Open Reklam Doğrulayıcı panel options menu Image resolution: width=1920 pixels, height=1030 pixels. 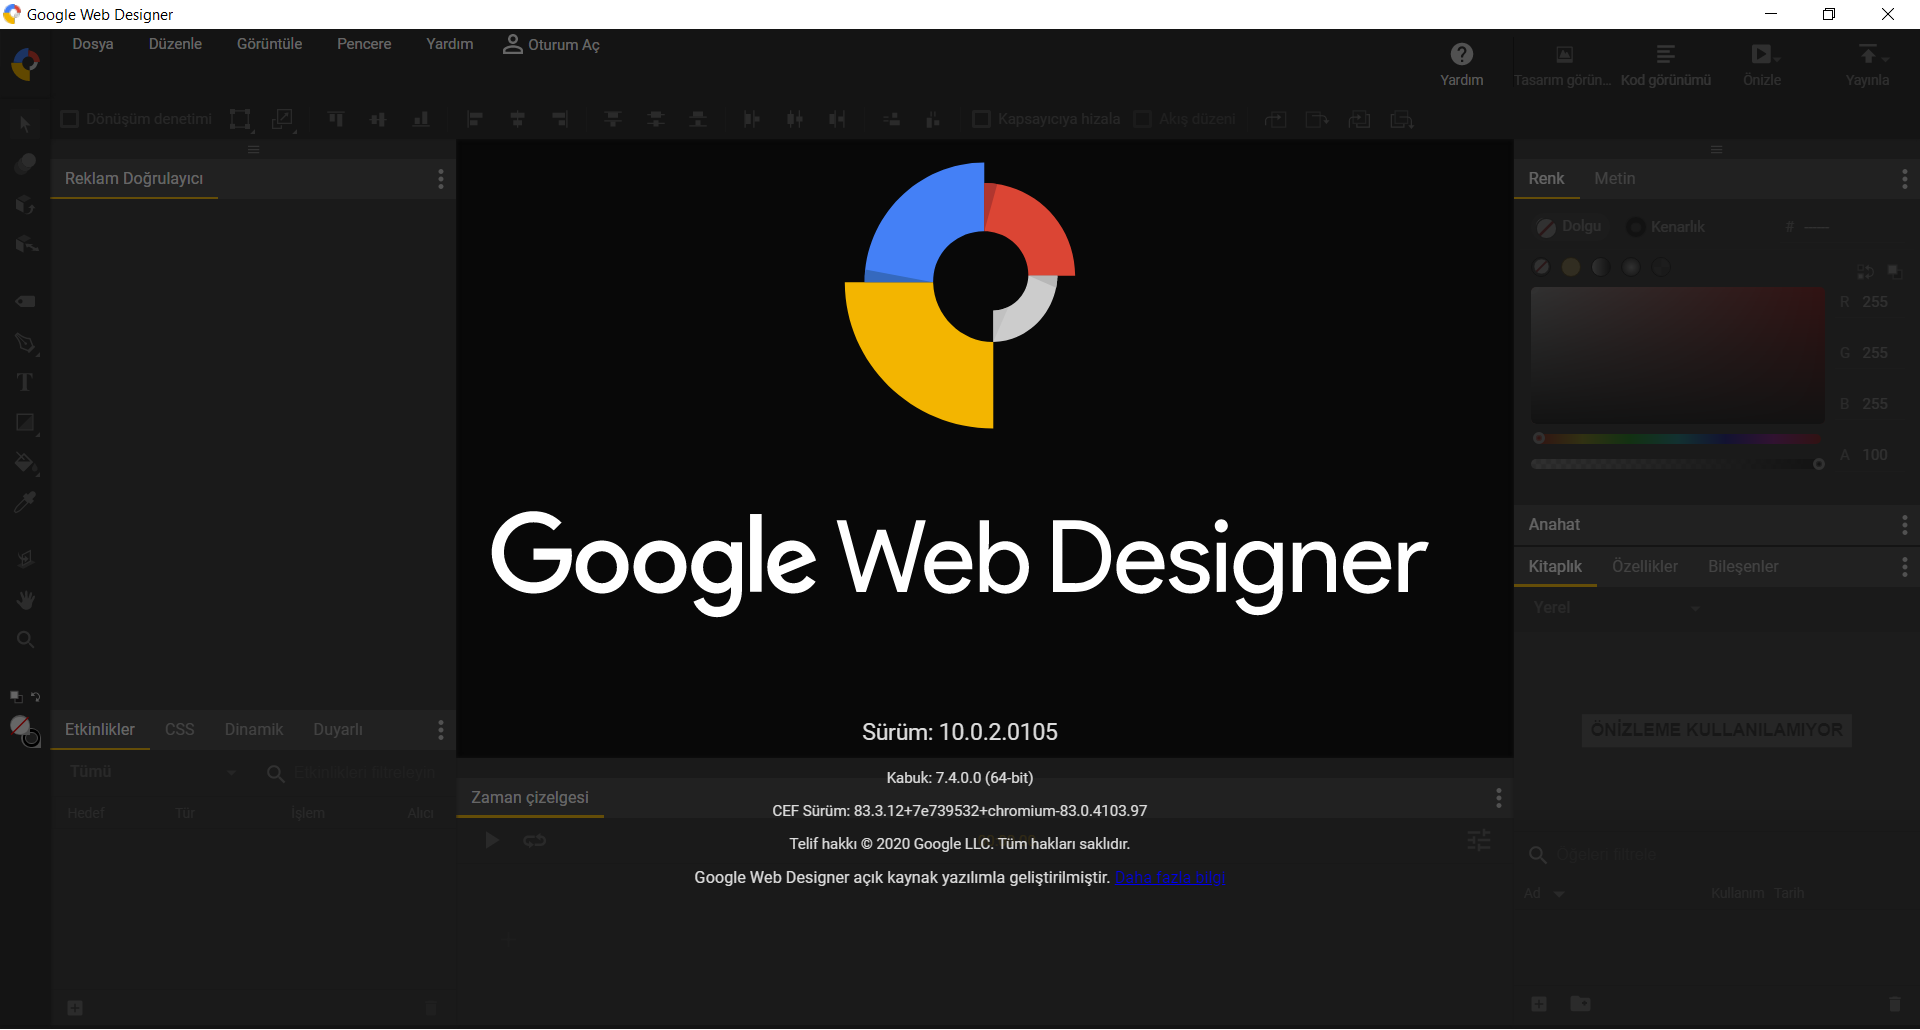coord(440,178)
